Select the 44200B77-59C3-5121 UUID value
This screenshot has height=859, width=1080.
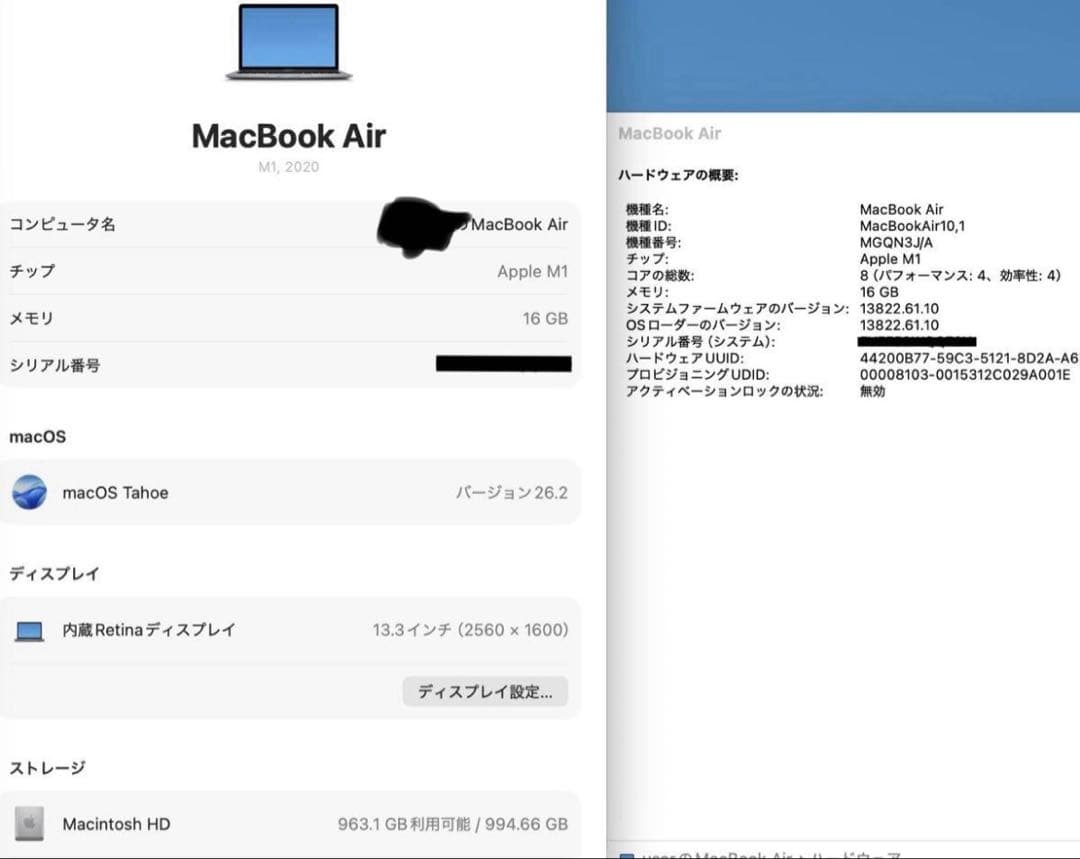[969, 358]
